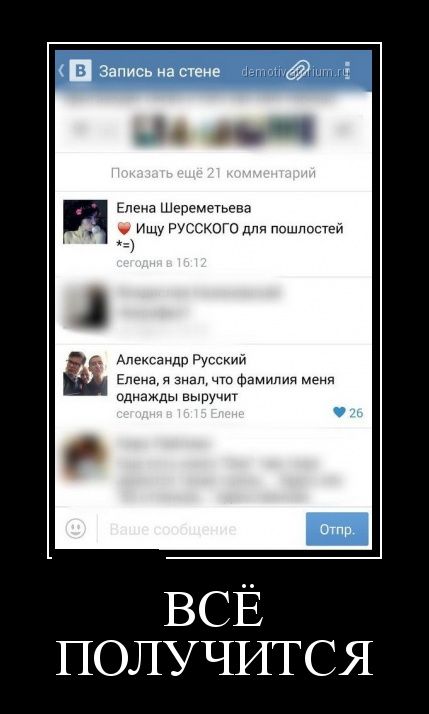Tap the comment text 'Ищу РУССКОГО для пошлостей'

pos(240,229)
